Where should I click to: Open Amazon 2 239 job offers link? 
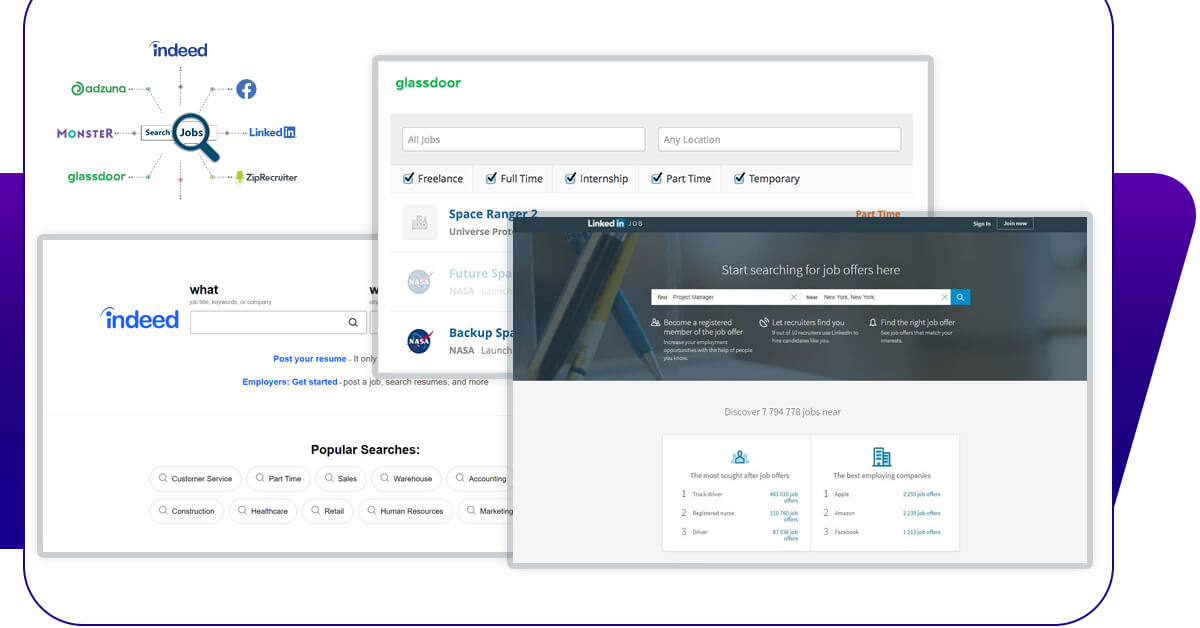922,513
